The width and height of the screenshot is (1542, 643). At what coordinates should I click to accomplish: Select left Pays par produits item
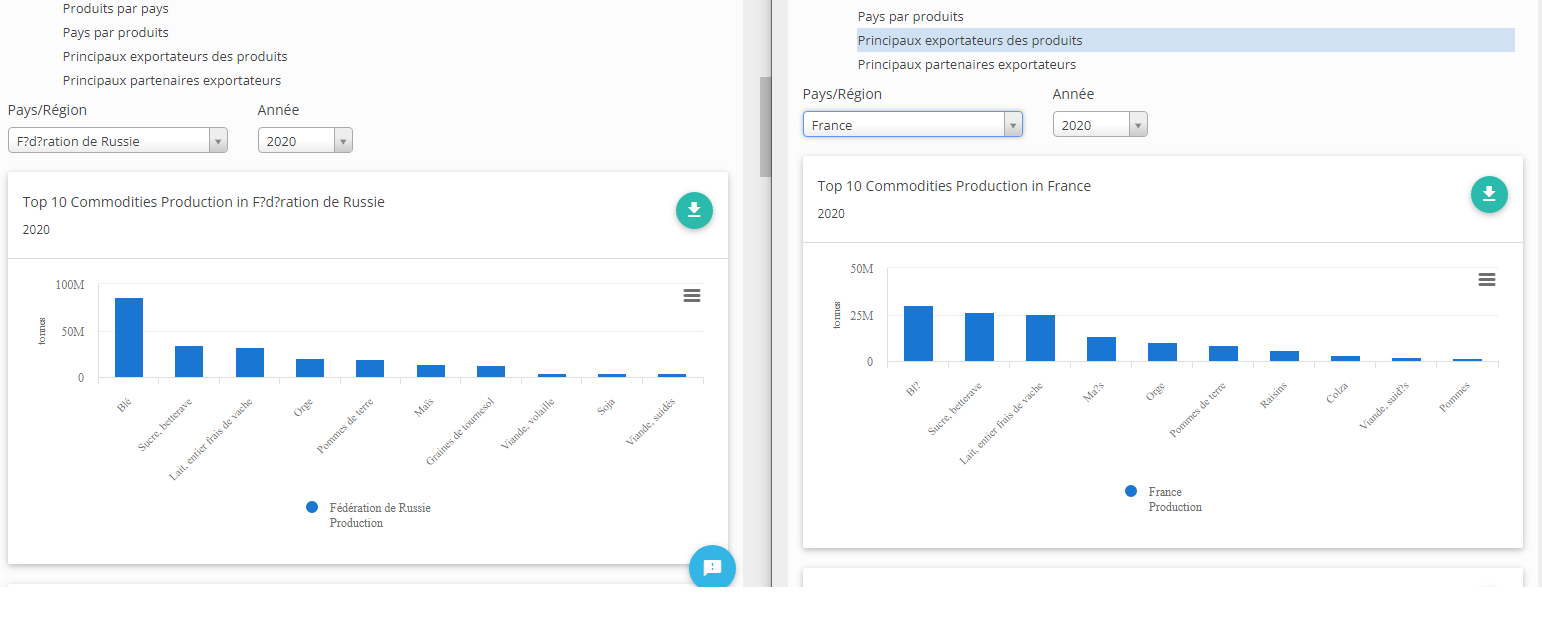(116, 32)
